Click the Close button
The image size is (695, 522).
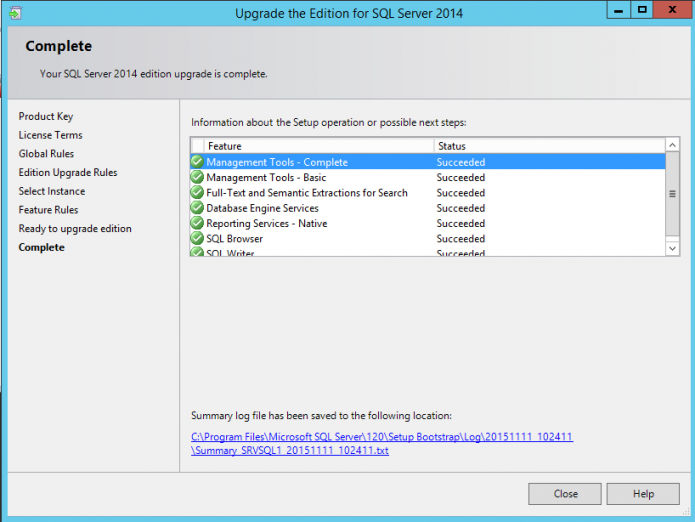click(565, 494)
